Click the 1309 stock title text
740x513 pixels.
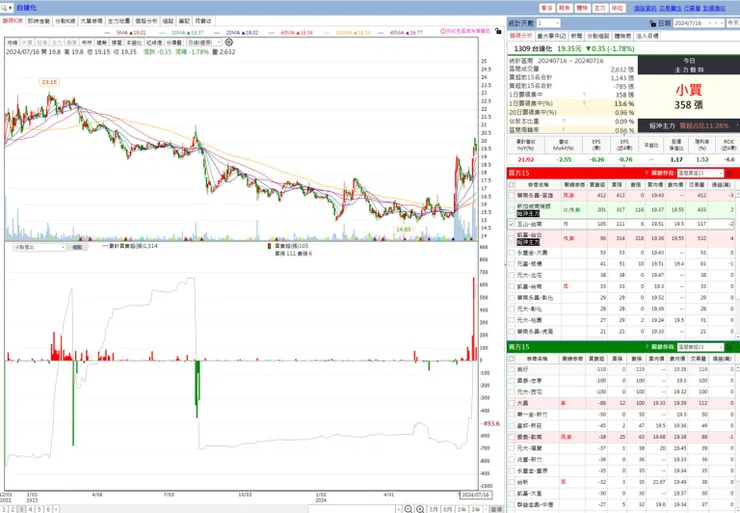[533, 49]
